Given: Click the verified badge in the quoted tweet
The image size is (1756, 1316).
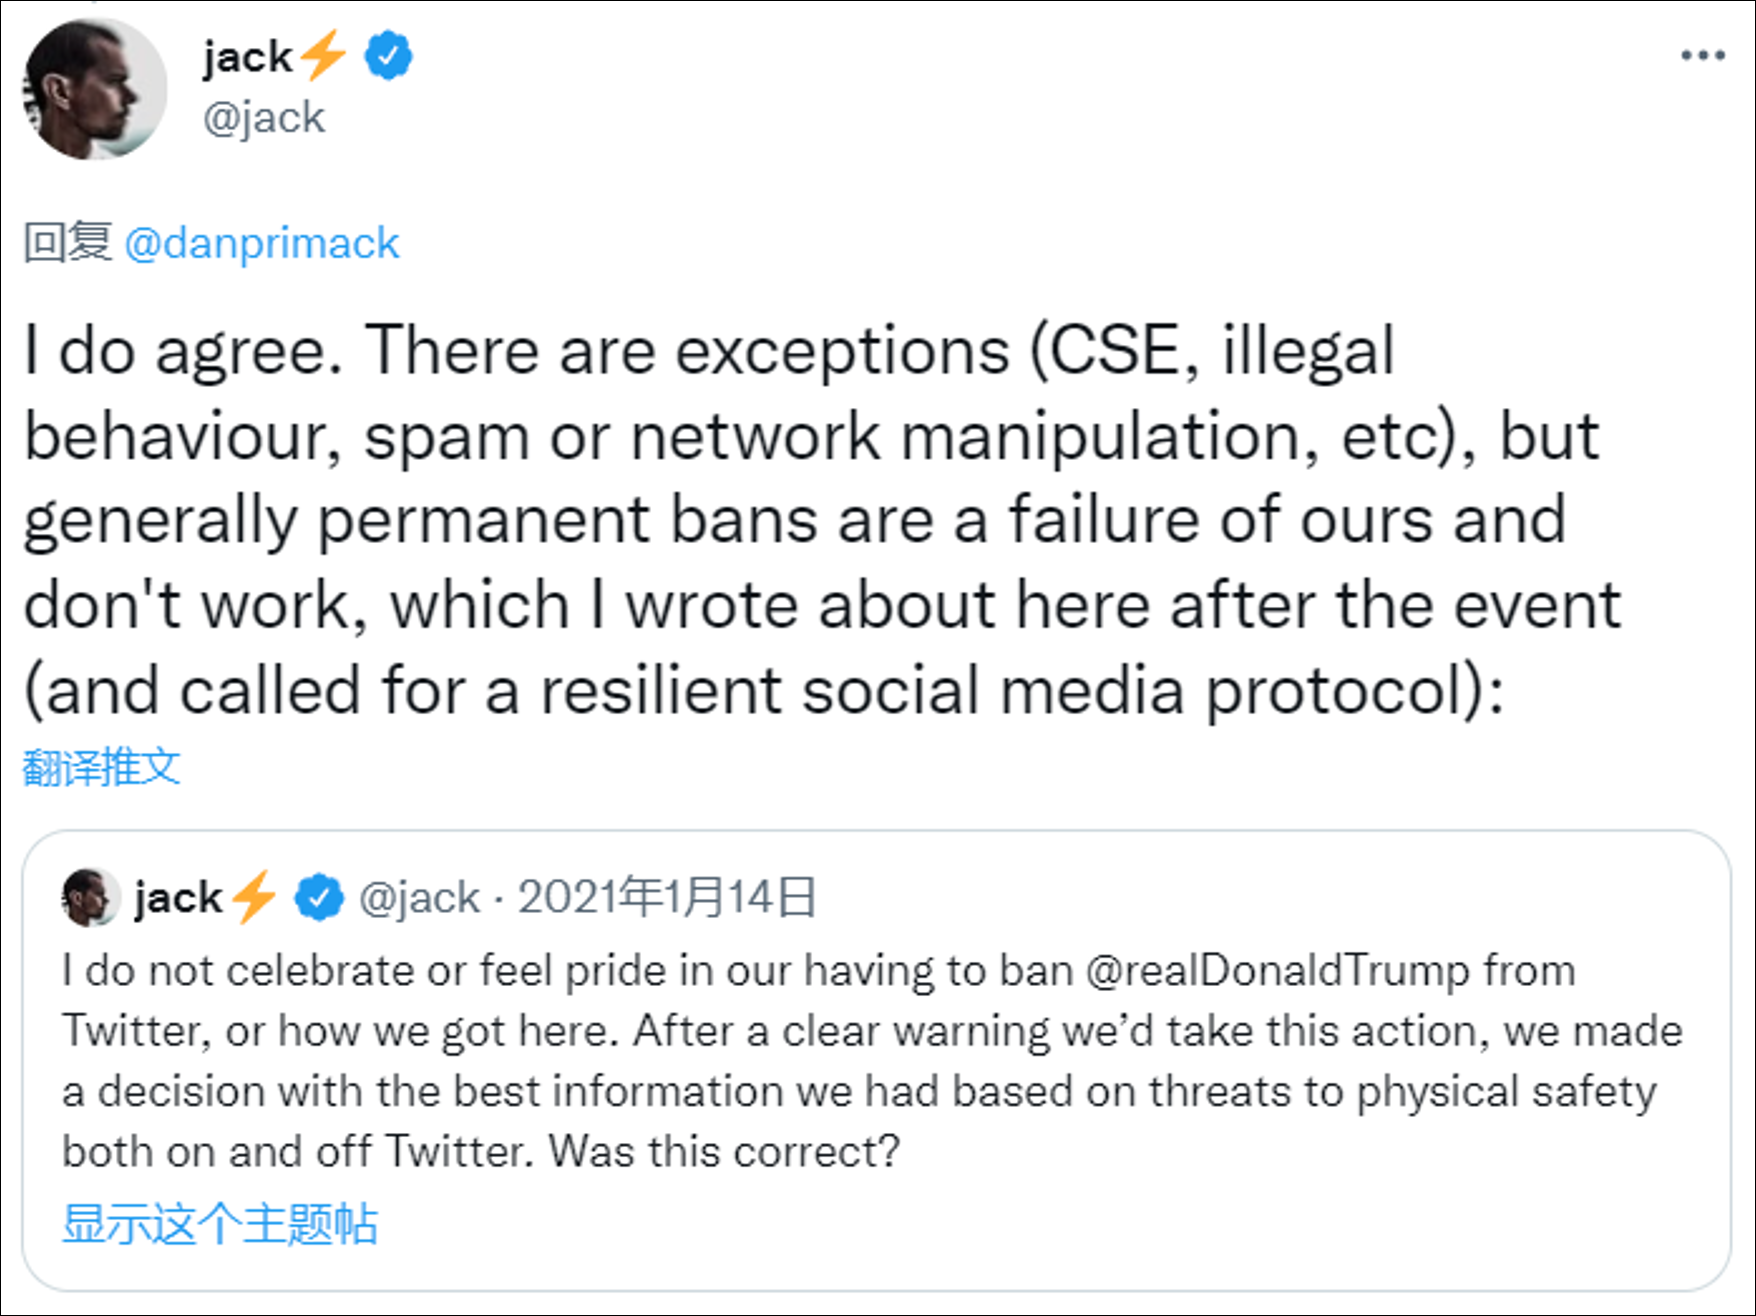Looking at the screenshot, I should click(318, 897).
